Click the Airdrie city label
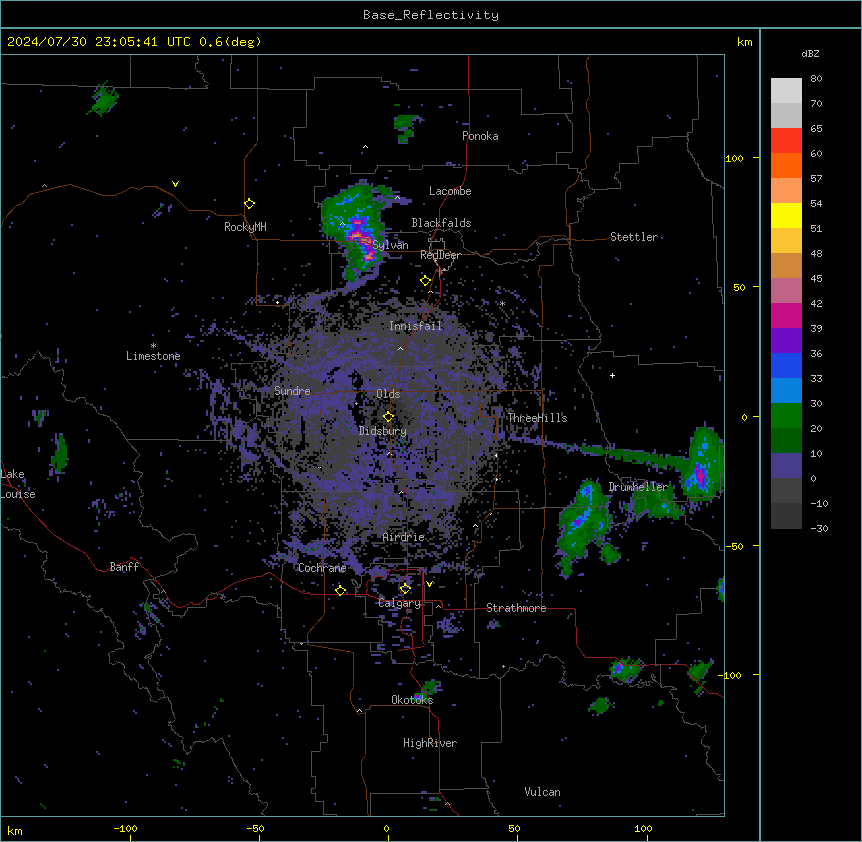This screenshot has width=862, height=842. coord(404,537)
